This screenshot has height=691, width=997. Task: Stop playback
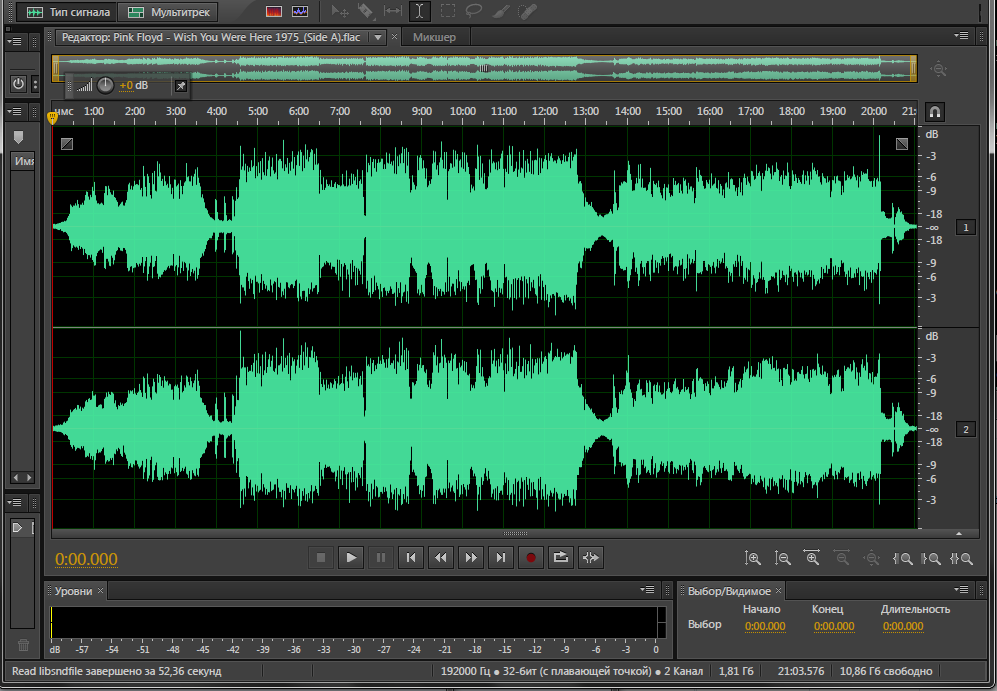pyautogui.click(x=320, y=558)
